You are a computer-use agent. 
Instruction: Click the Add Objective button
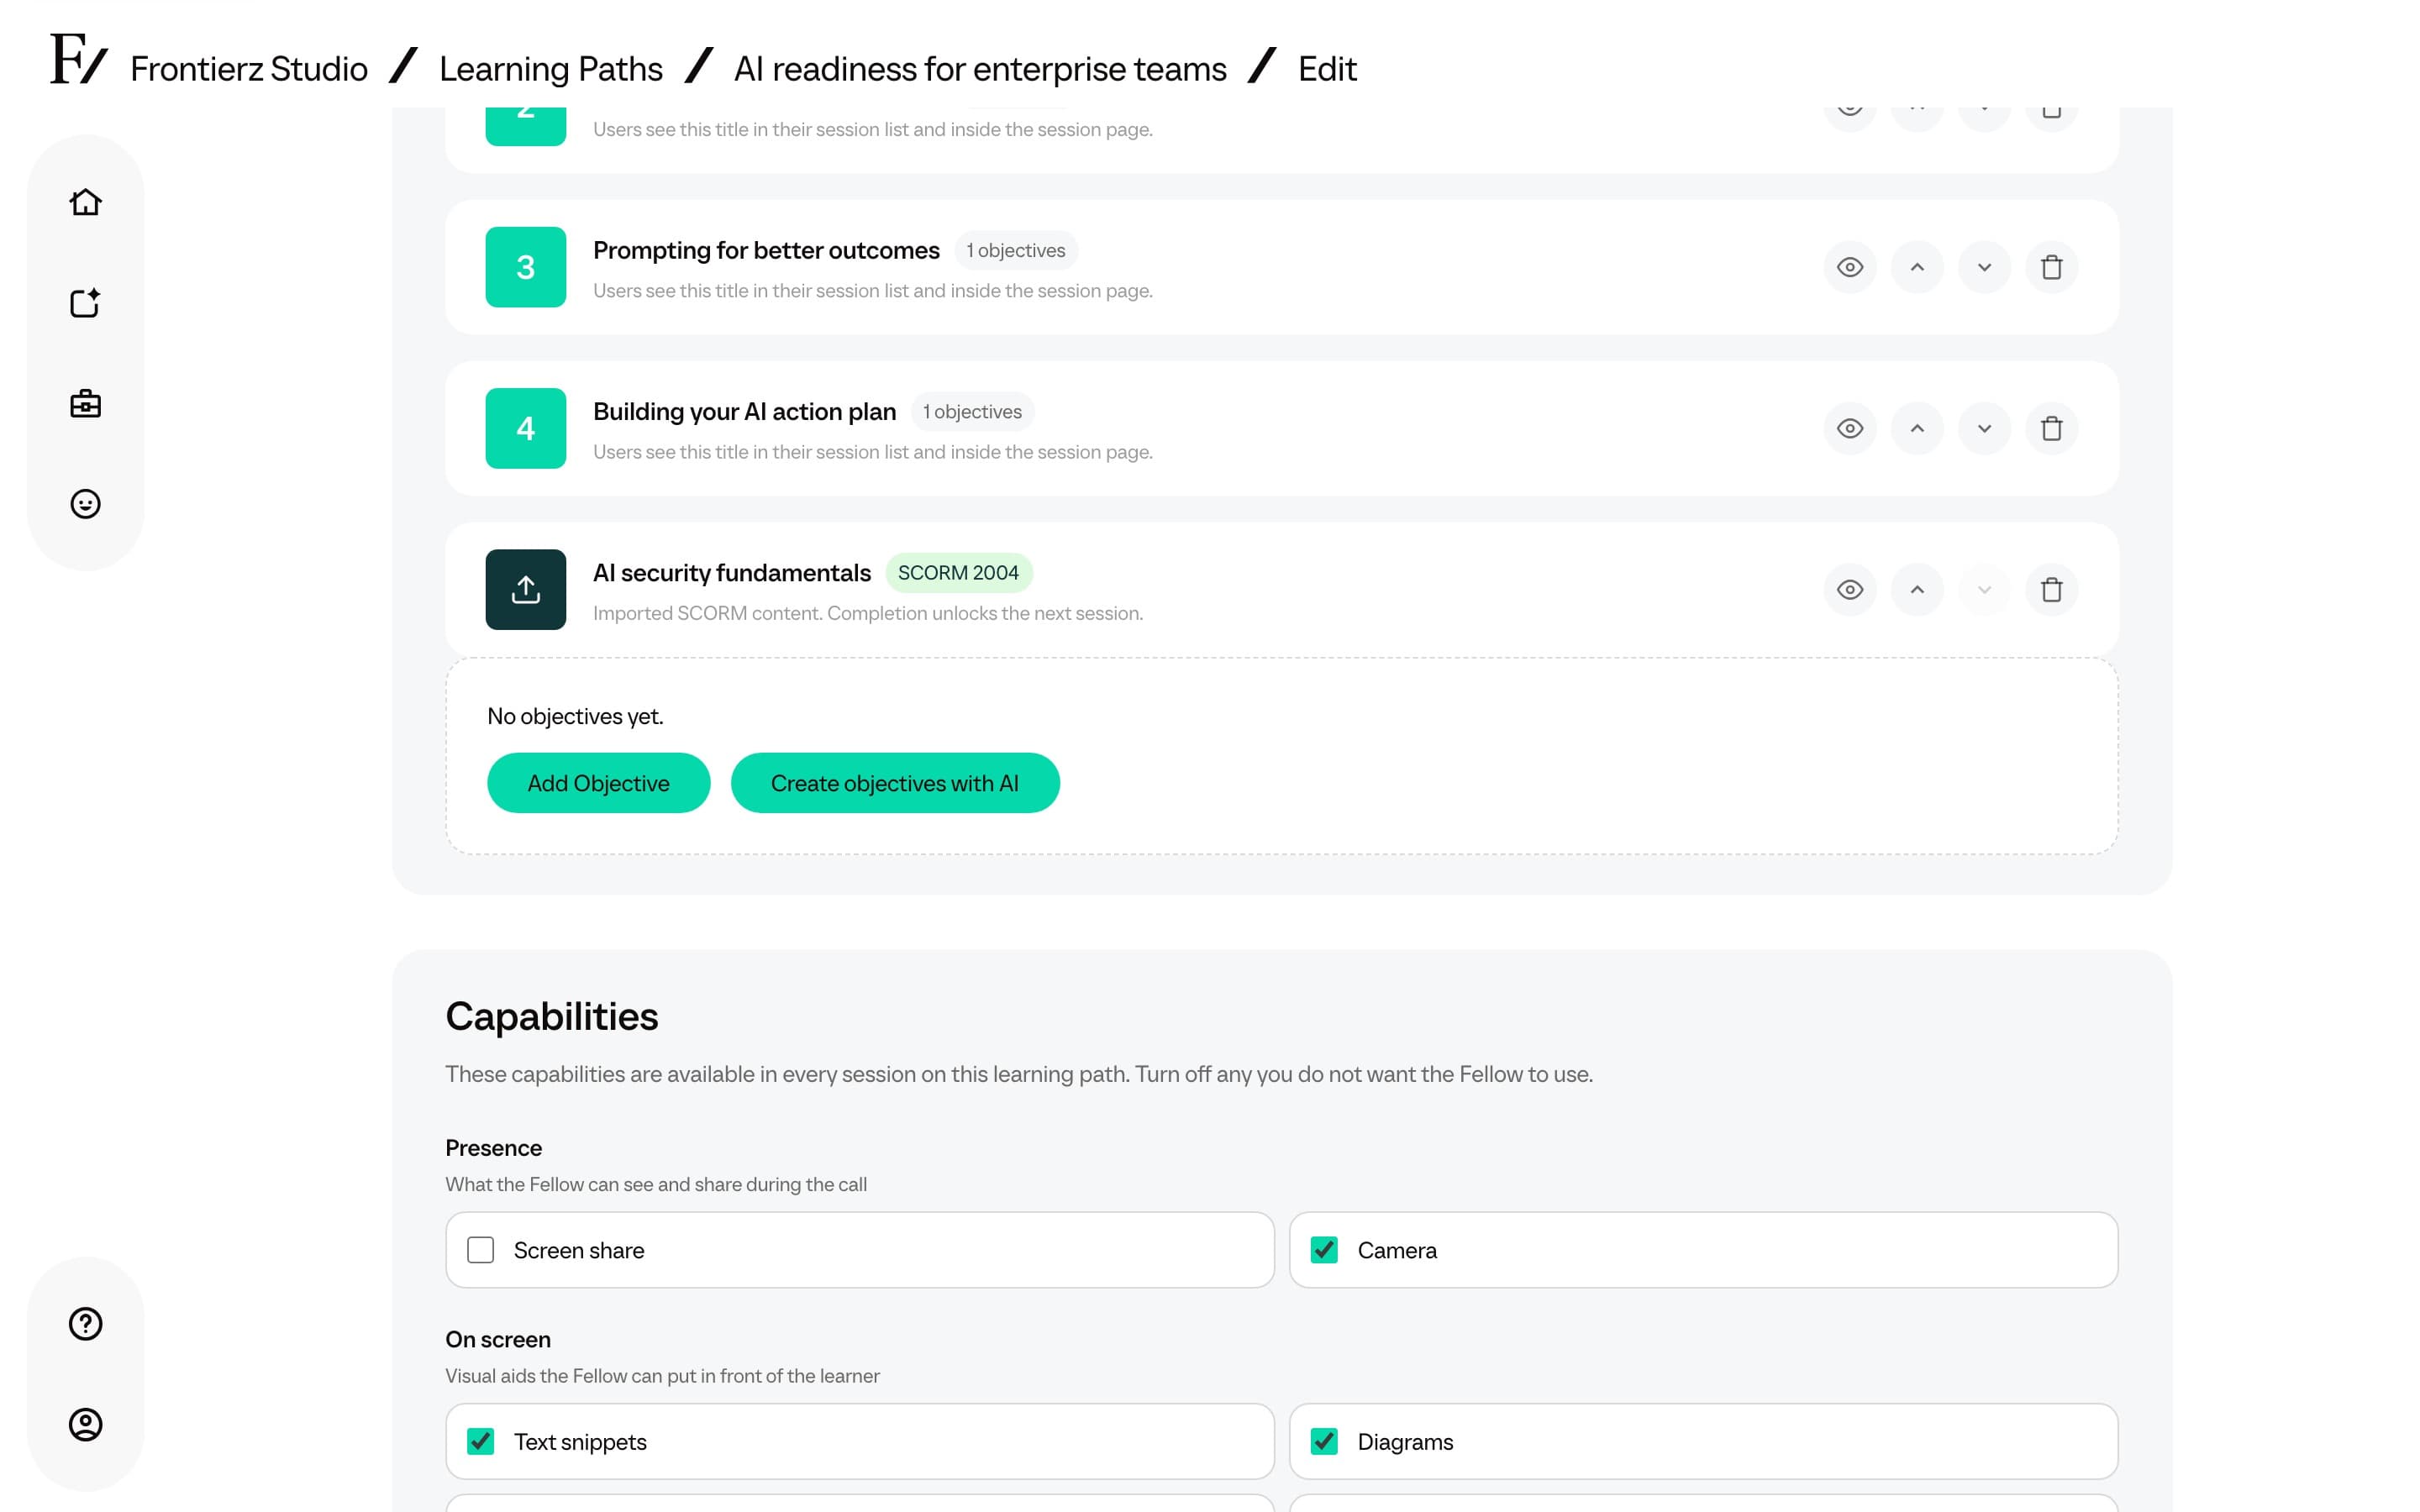pyautogui.click(x=599, y=783)
